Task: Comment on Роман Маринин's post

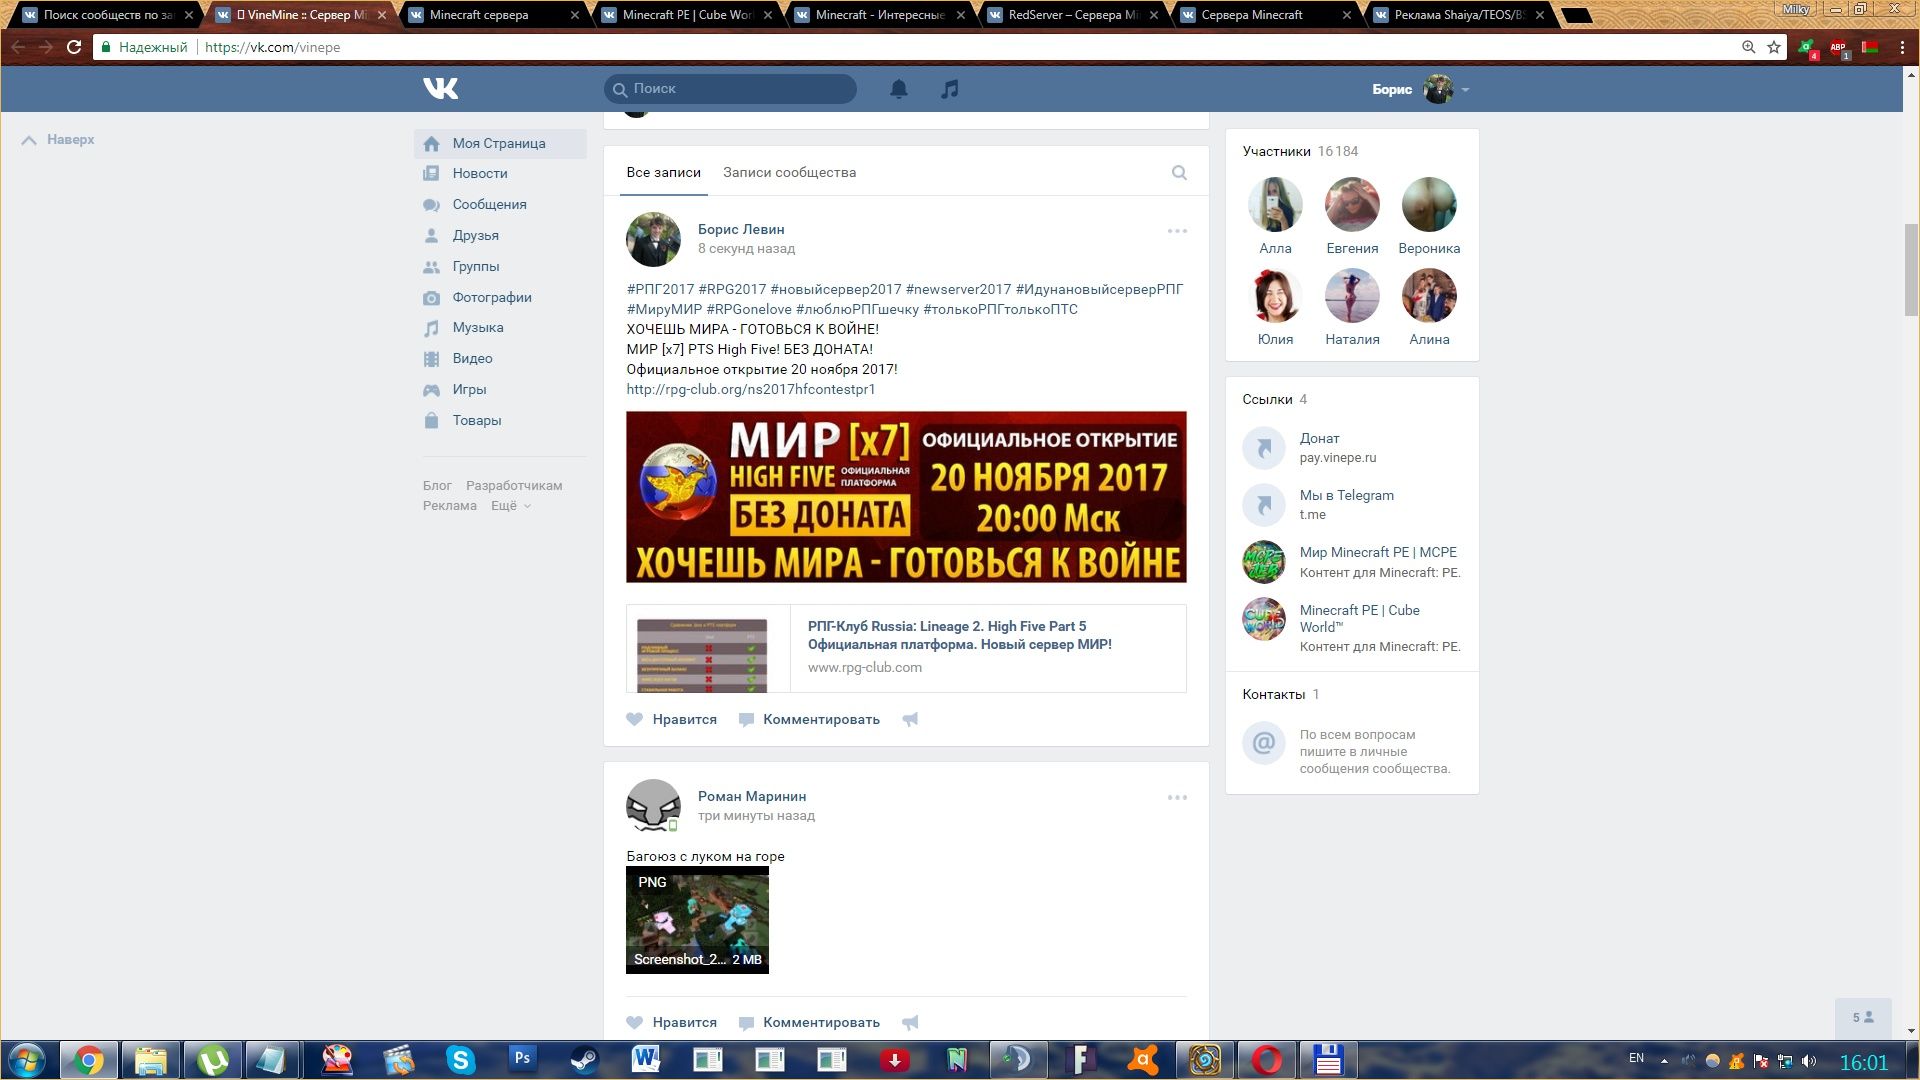Action: 810,1023
